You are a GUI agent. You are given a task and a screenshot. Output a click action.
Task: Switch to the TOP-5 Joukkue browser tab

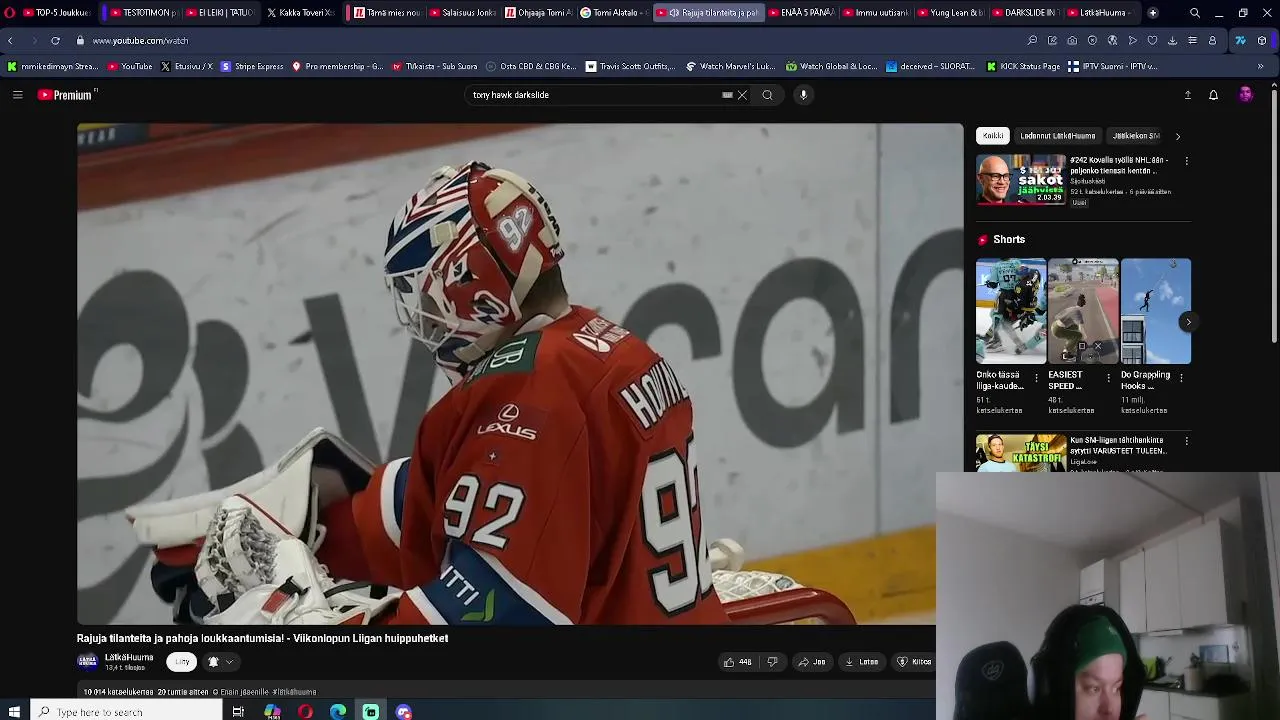pos(55,13)
